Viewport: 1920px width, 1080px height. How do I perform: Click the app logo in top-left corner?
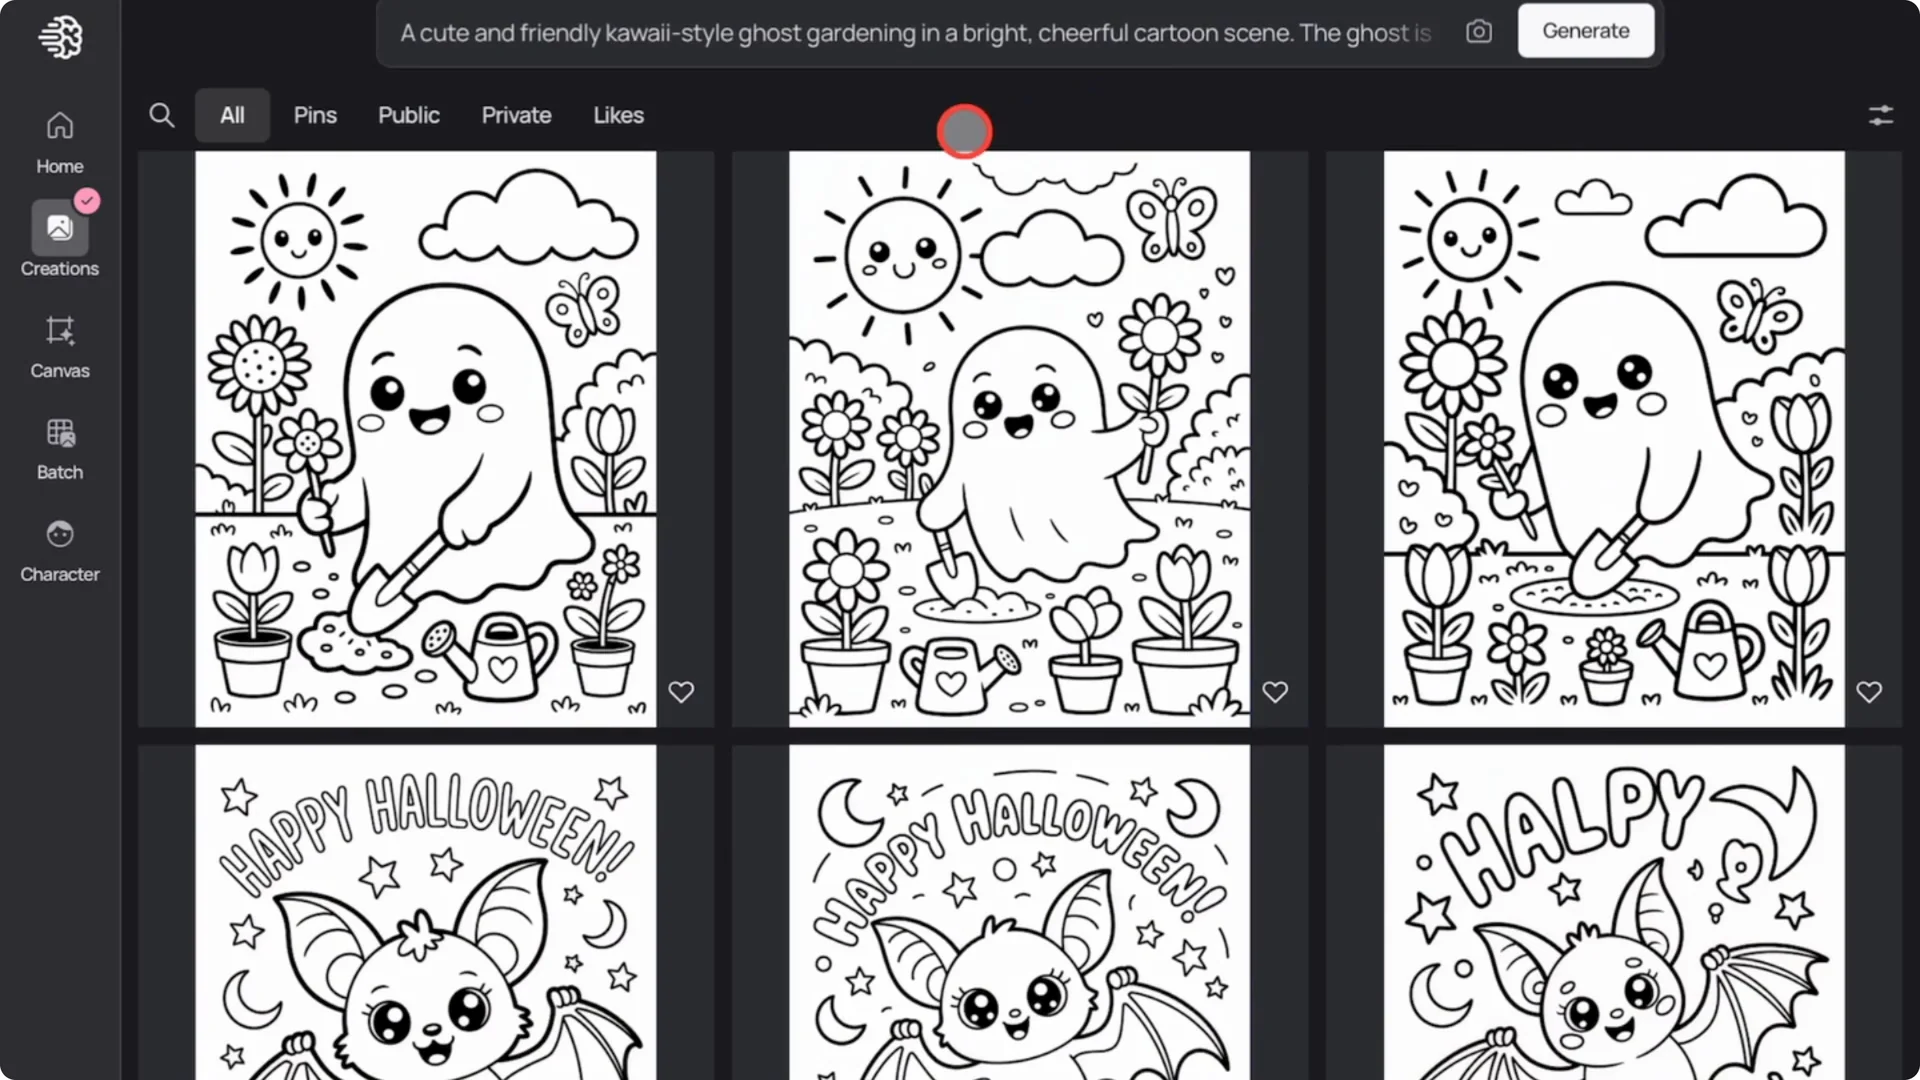tap(60, 36)
